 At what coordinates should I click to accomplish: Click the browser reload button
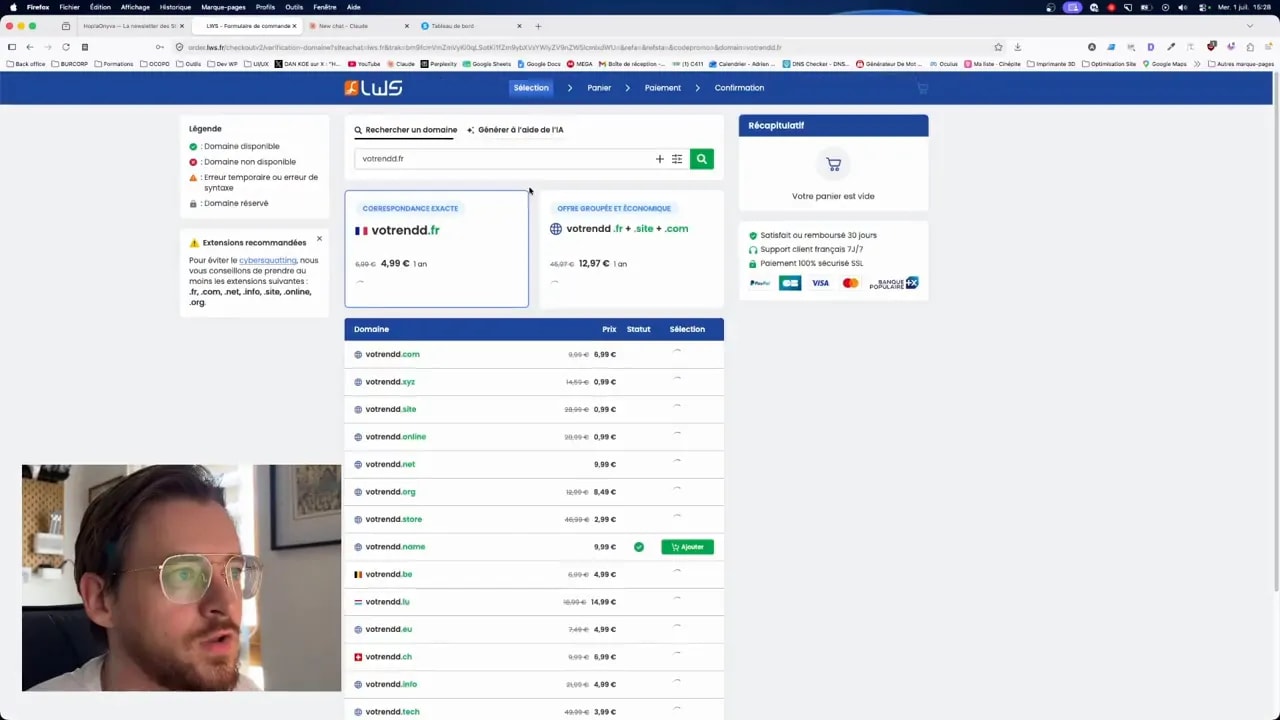(66, 47)
